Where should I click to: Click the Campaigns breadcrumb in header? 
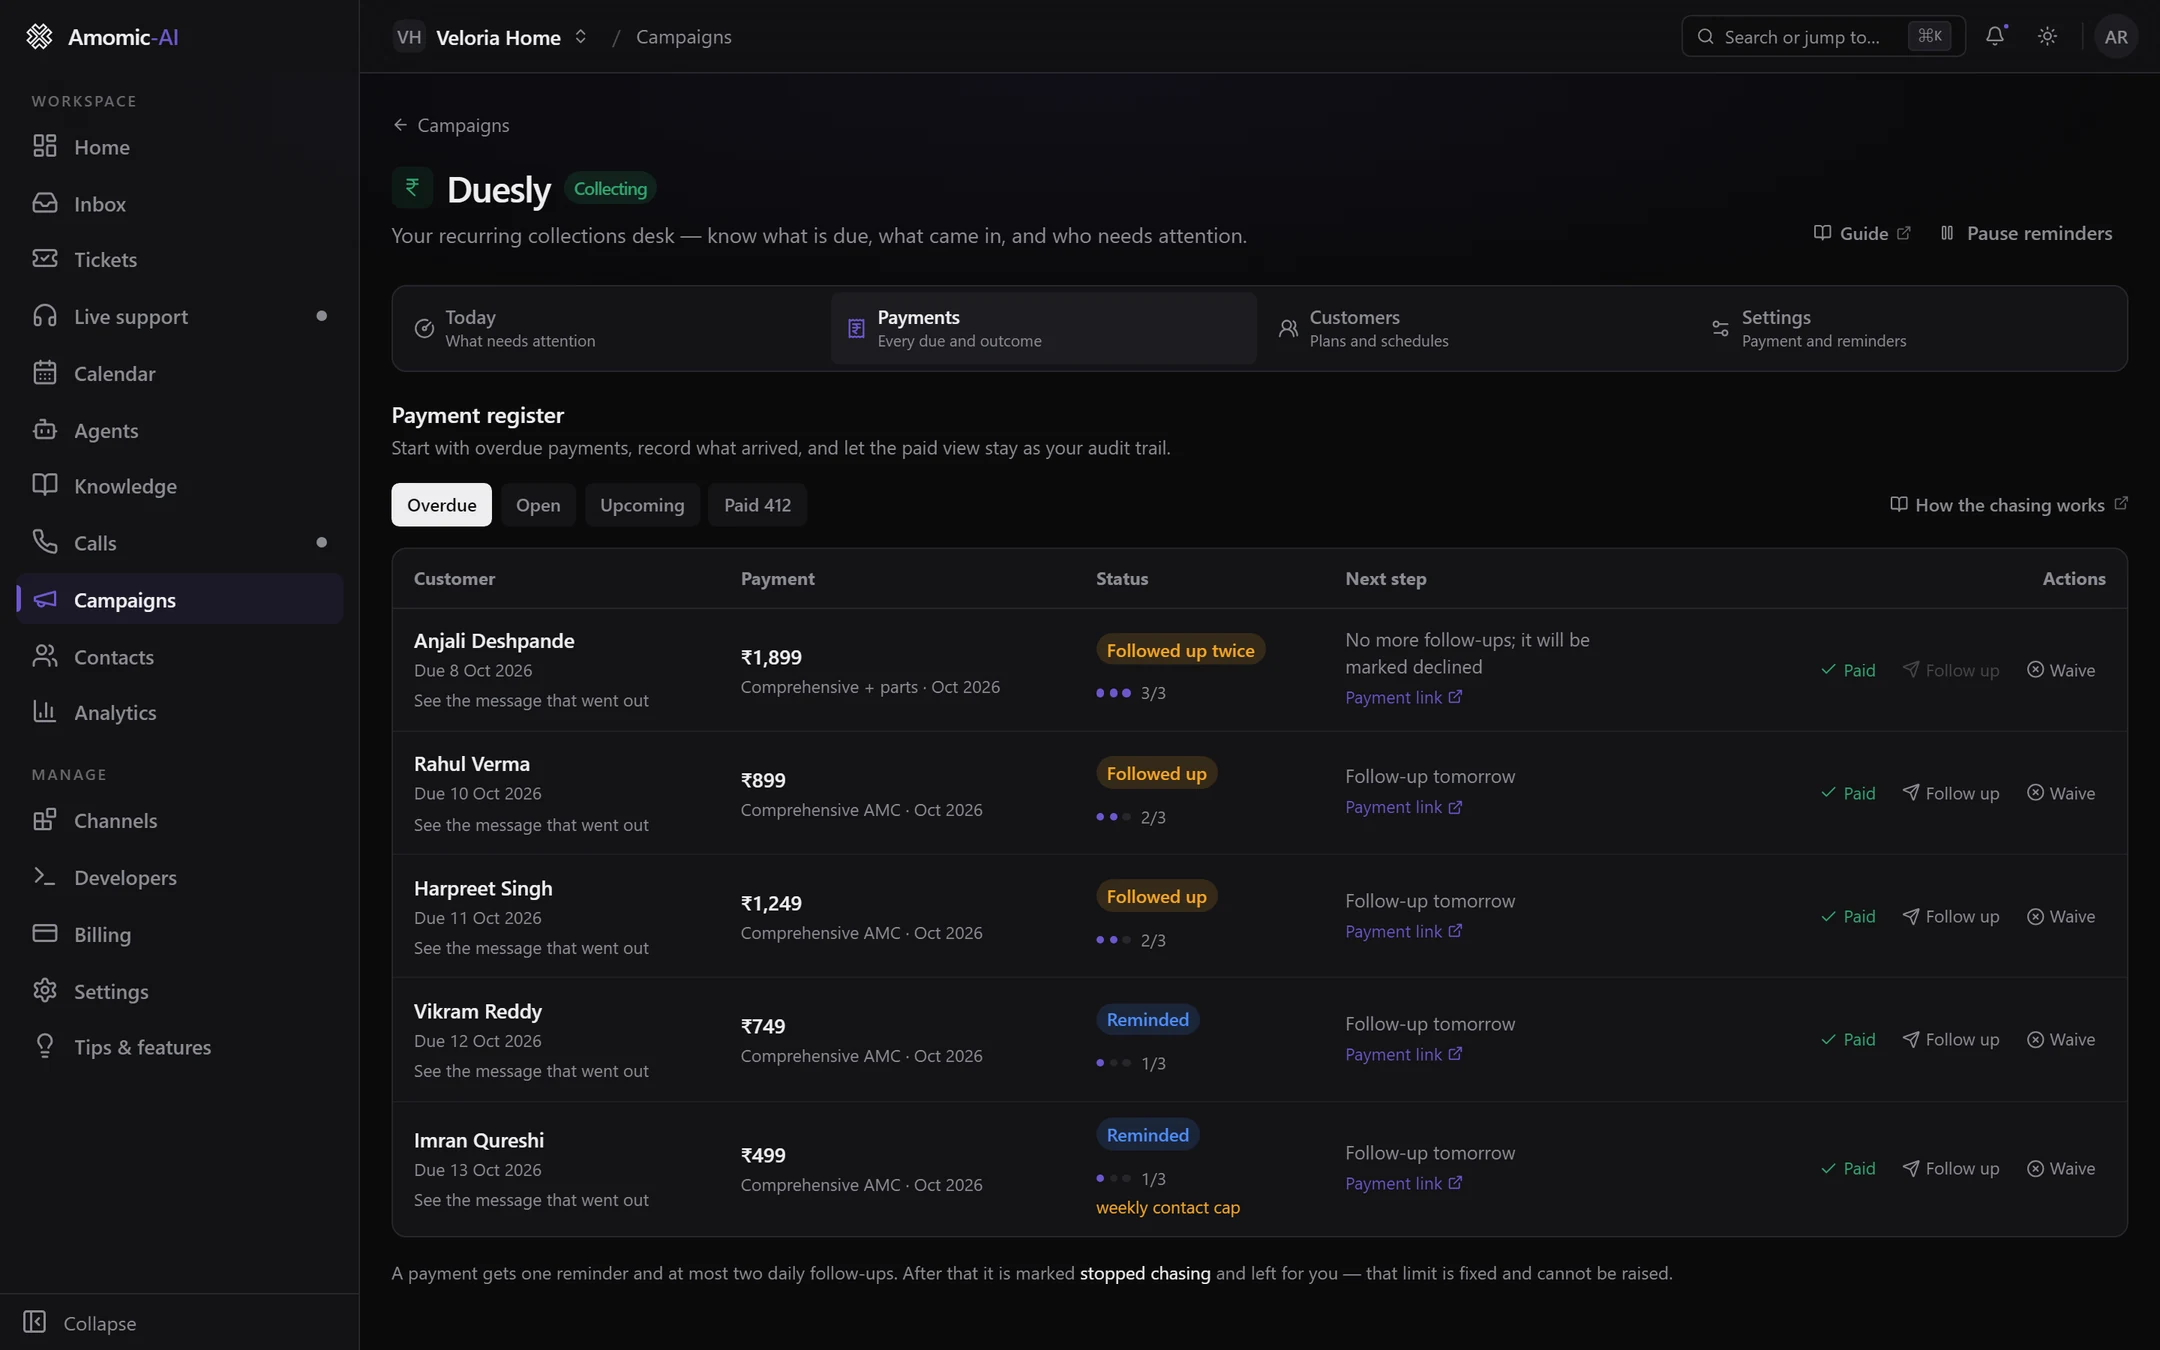(684, 37)
